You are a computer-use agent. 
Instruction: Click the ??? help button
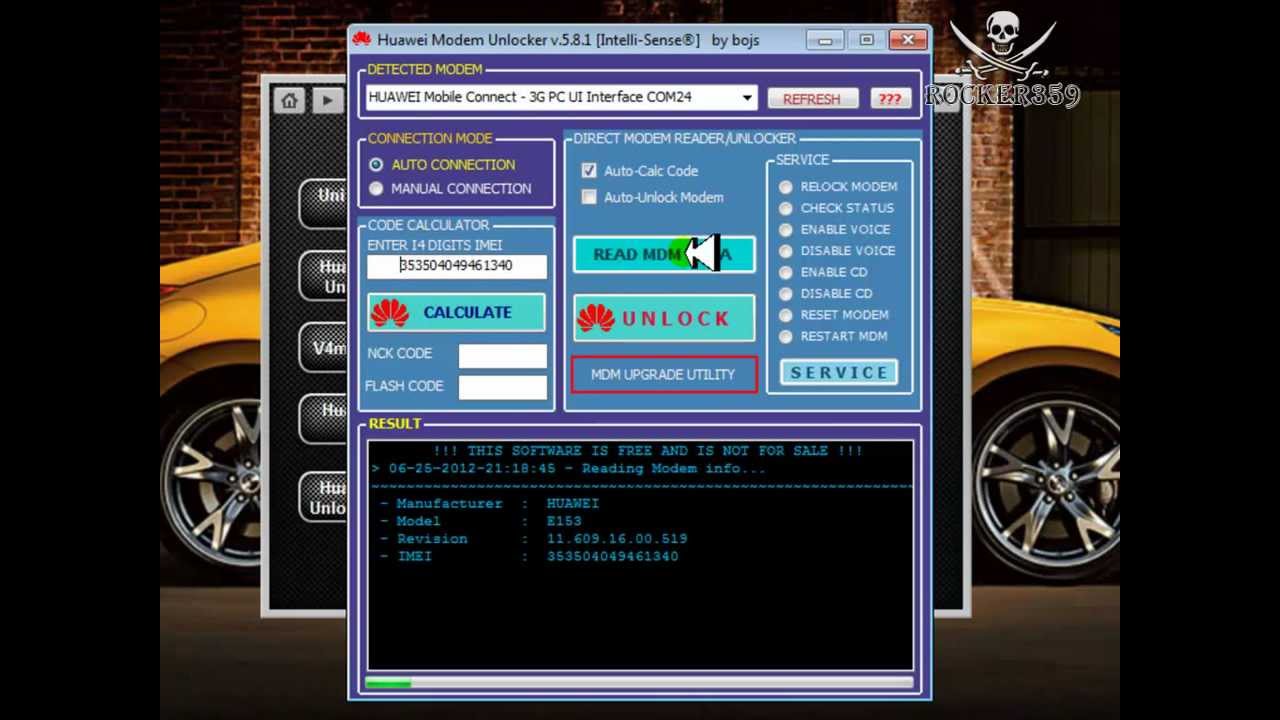click(889, 99)
